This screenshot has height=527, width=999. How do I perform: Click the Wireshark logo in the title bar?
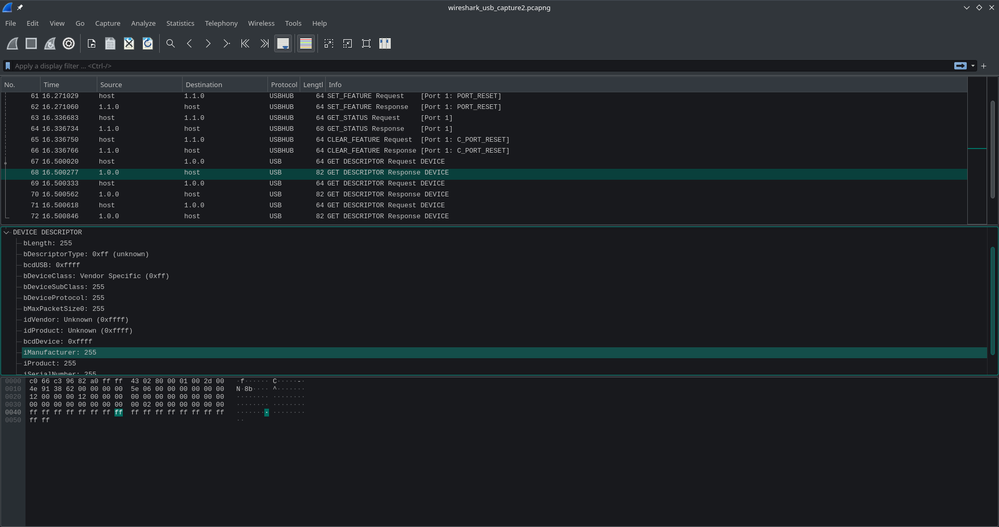[7, 8]
